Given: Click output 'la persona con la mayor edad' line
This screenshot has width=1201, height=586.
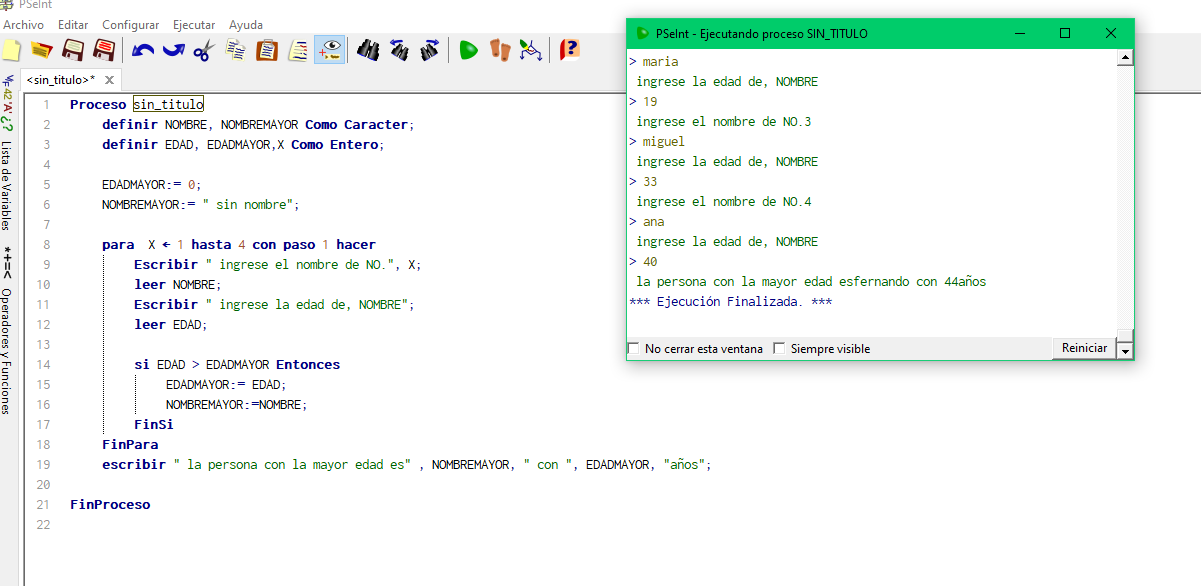Looking at the screenshot, I should (811, 282).
